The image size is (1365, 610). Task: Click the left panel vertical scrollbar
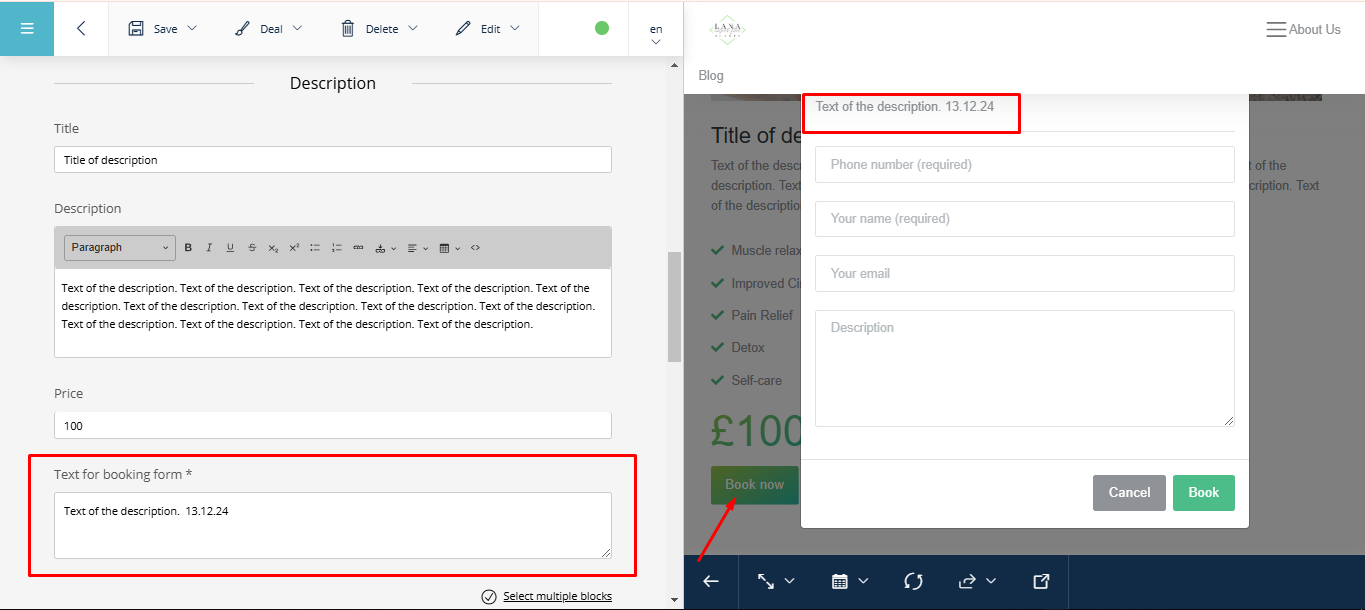coord(674,305)
